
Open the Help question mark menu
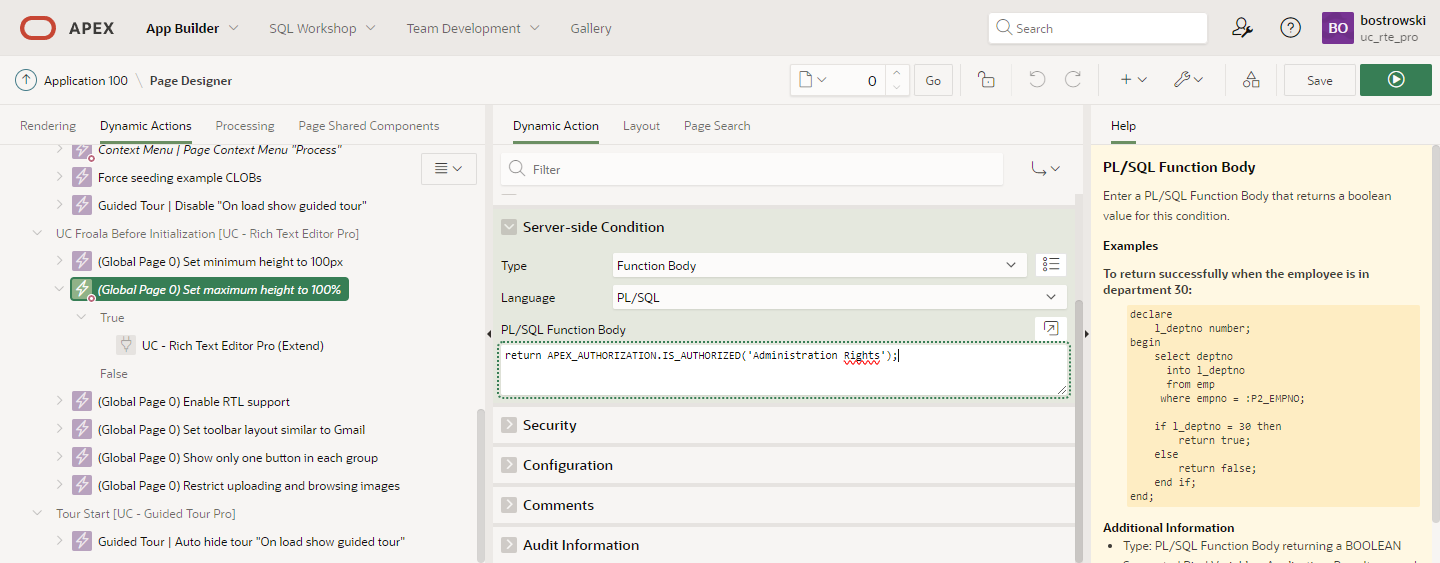point(1291,28)
